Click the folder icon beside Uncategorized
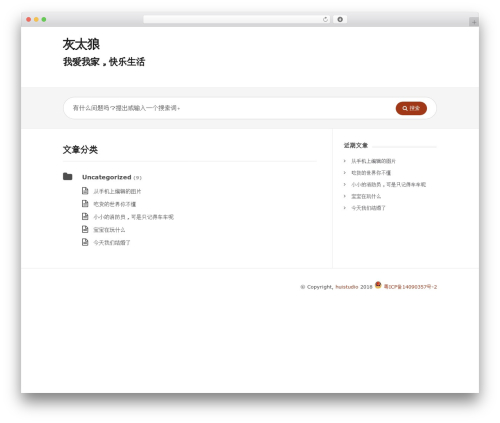This screenshot has height=423, width=500. (x=68, y=176)
